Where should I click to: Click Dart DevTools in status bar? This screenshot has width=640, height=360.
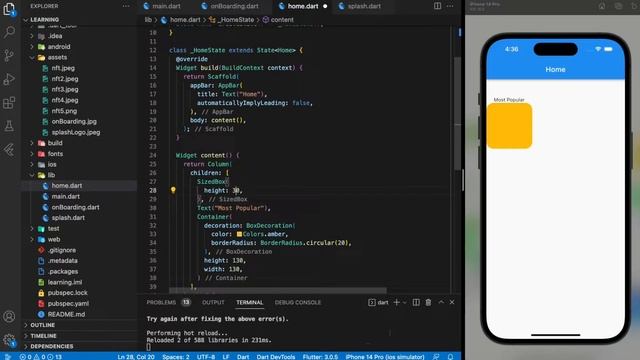click(x=276, y=357)
